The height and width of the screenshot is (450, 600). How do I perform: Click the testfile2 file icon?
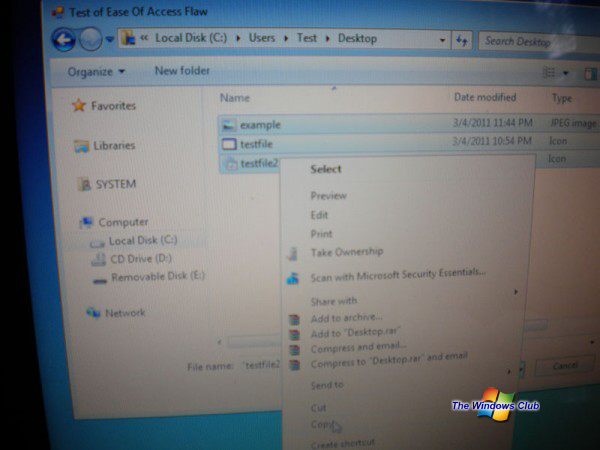coord(231,163)
